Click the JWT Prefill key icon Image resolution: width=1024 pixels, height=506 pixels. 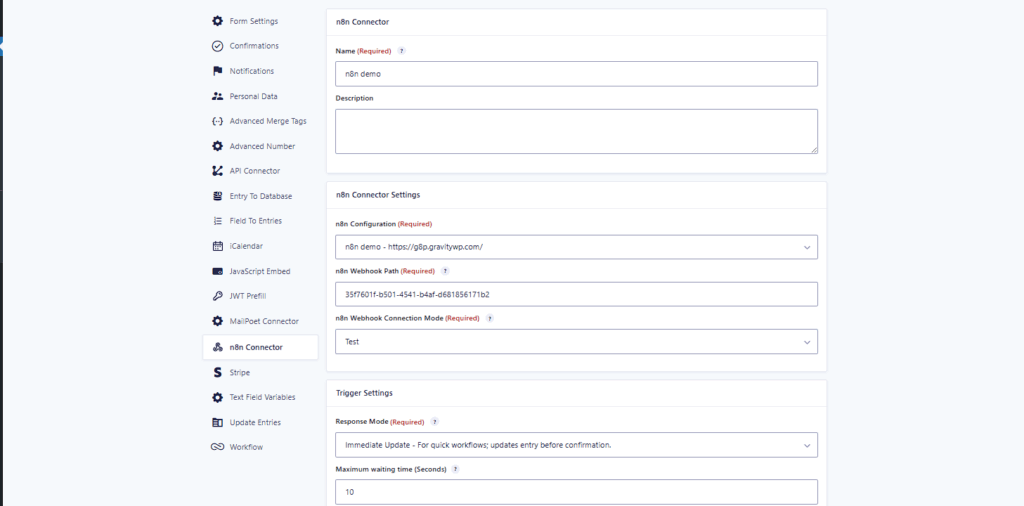(x=218, y=296)
